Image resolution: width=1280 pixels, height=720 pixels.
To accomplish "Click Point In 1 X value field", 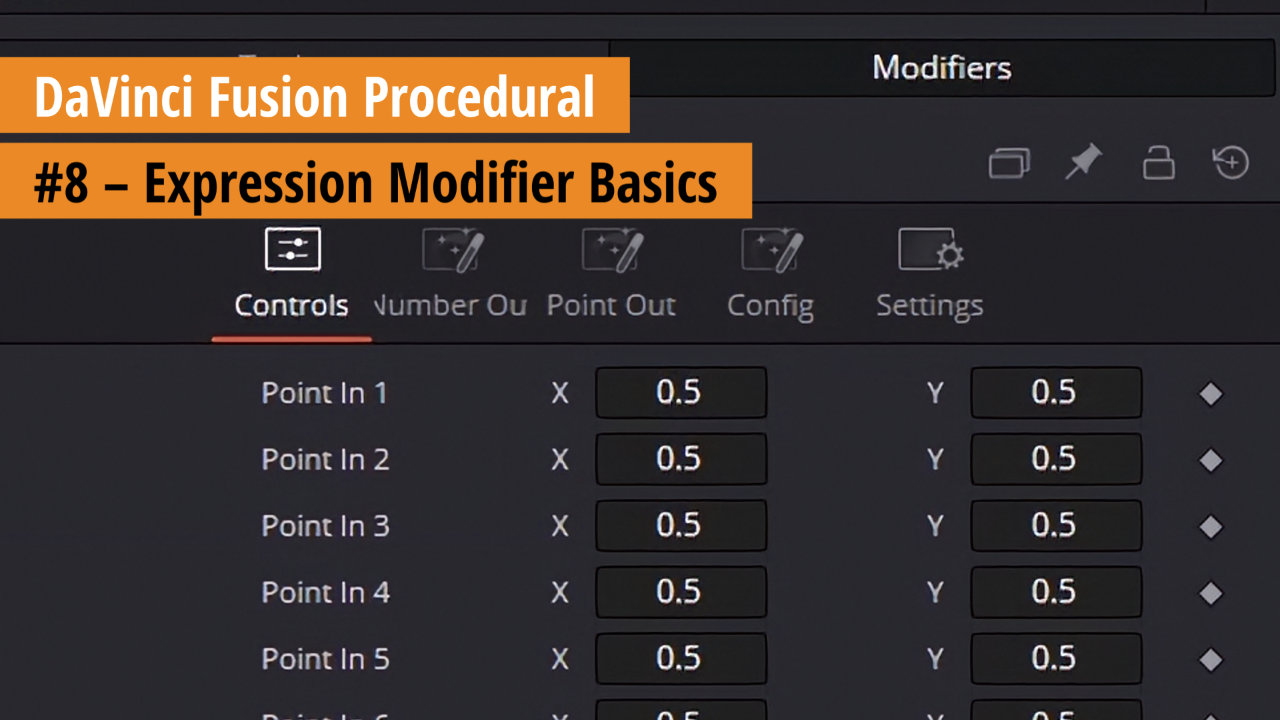I will coord(681,393).
